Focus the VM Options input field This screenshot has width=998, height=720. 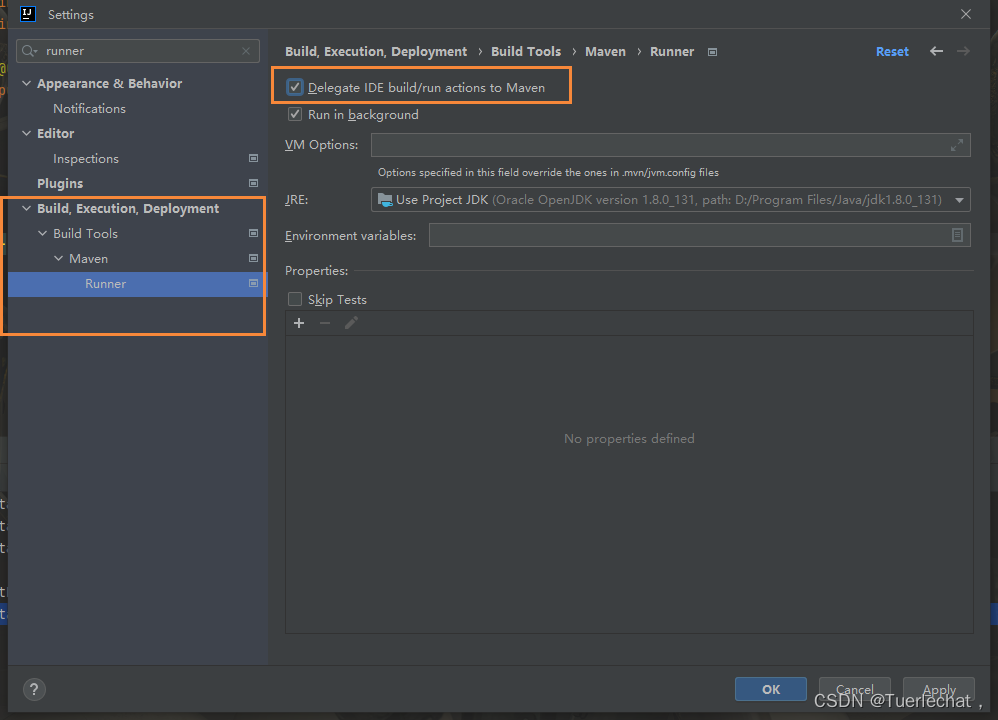(671, 145)
